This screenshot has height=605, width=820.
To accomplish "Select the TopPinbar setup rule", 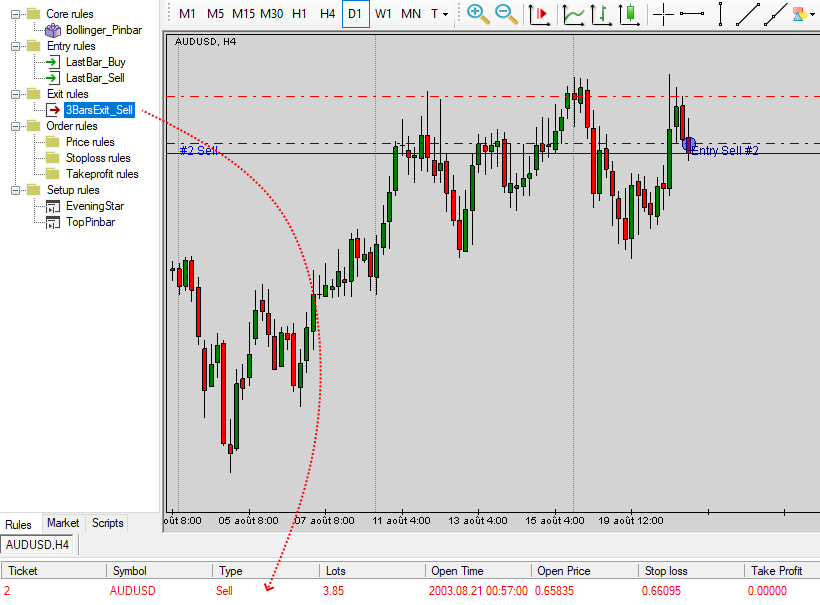I will pos(90,222).
